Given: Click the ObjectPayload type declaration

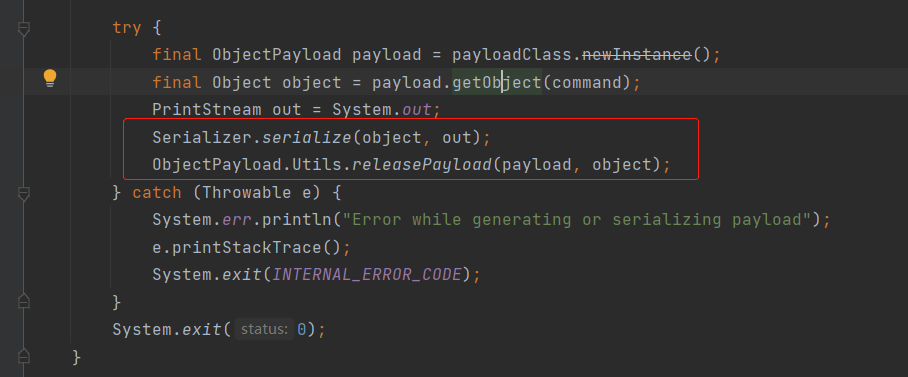Looking at the screenshot, I should (x=276, y=55).
